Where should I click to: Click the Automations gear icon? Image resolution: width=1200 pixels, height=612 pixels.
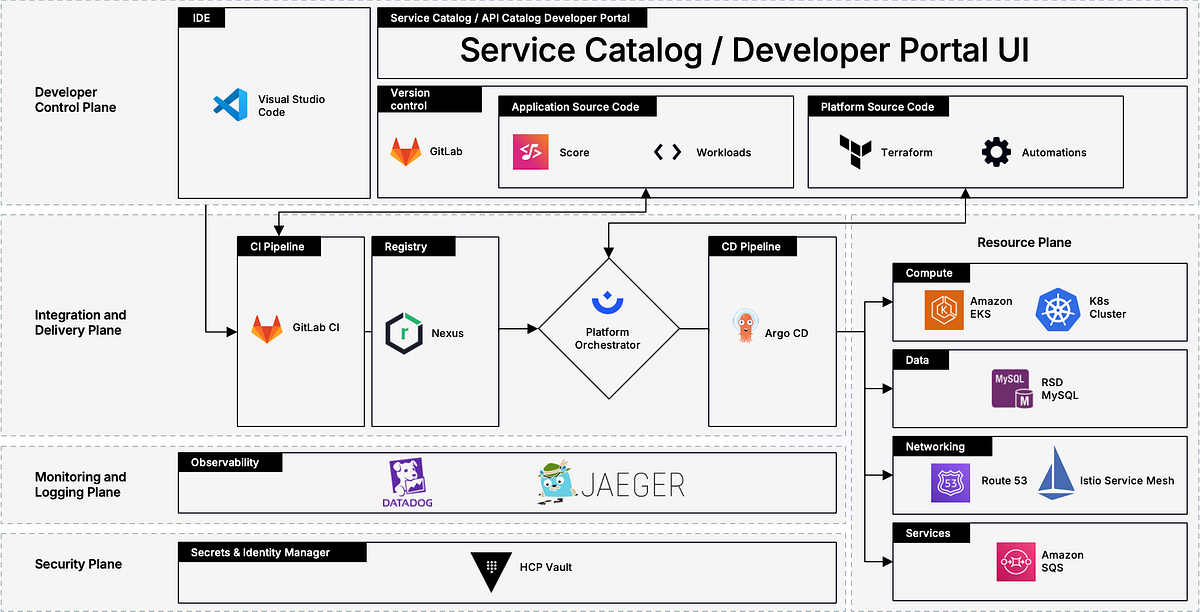point(995,151)
